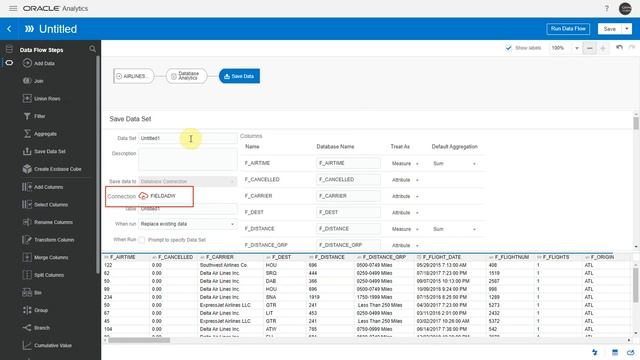Select the Database Analytics flow node
This screenshot has width=640, height=360.
click(x=187, y=76)
